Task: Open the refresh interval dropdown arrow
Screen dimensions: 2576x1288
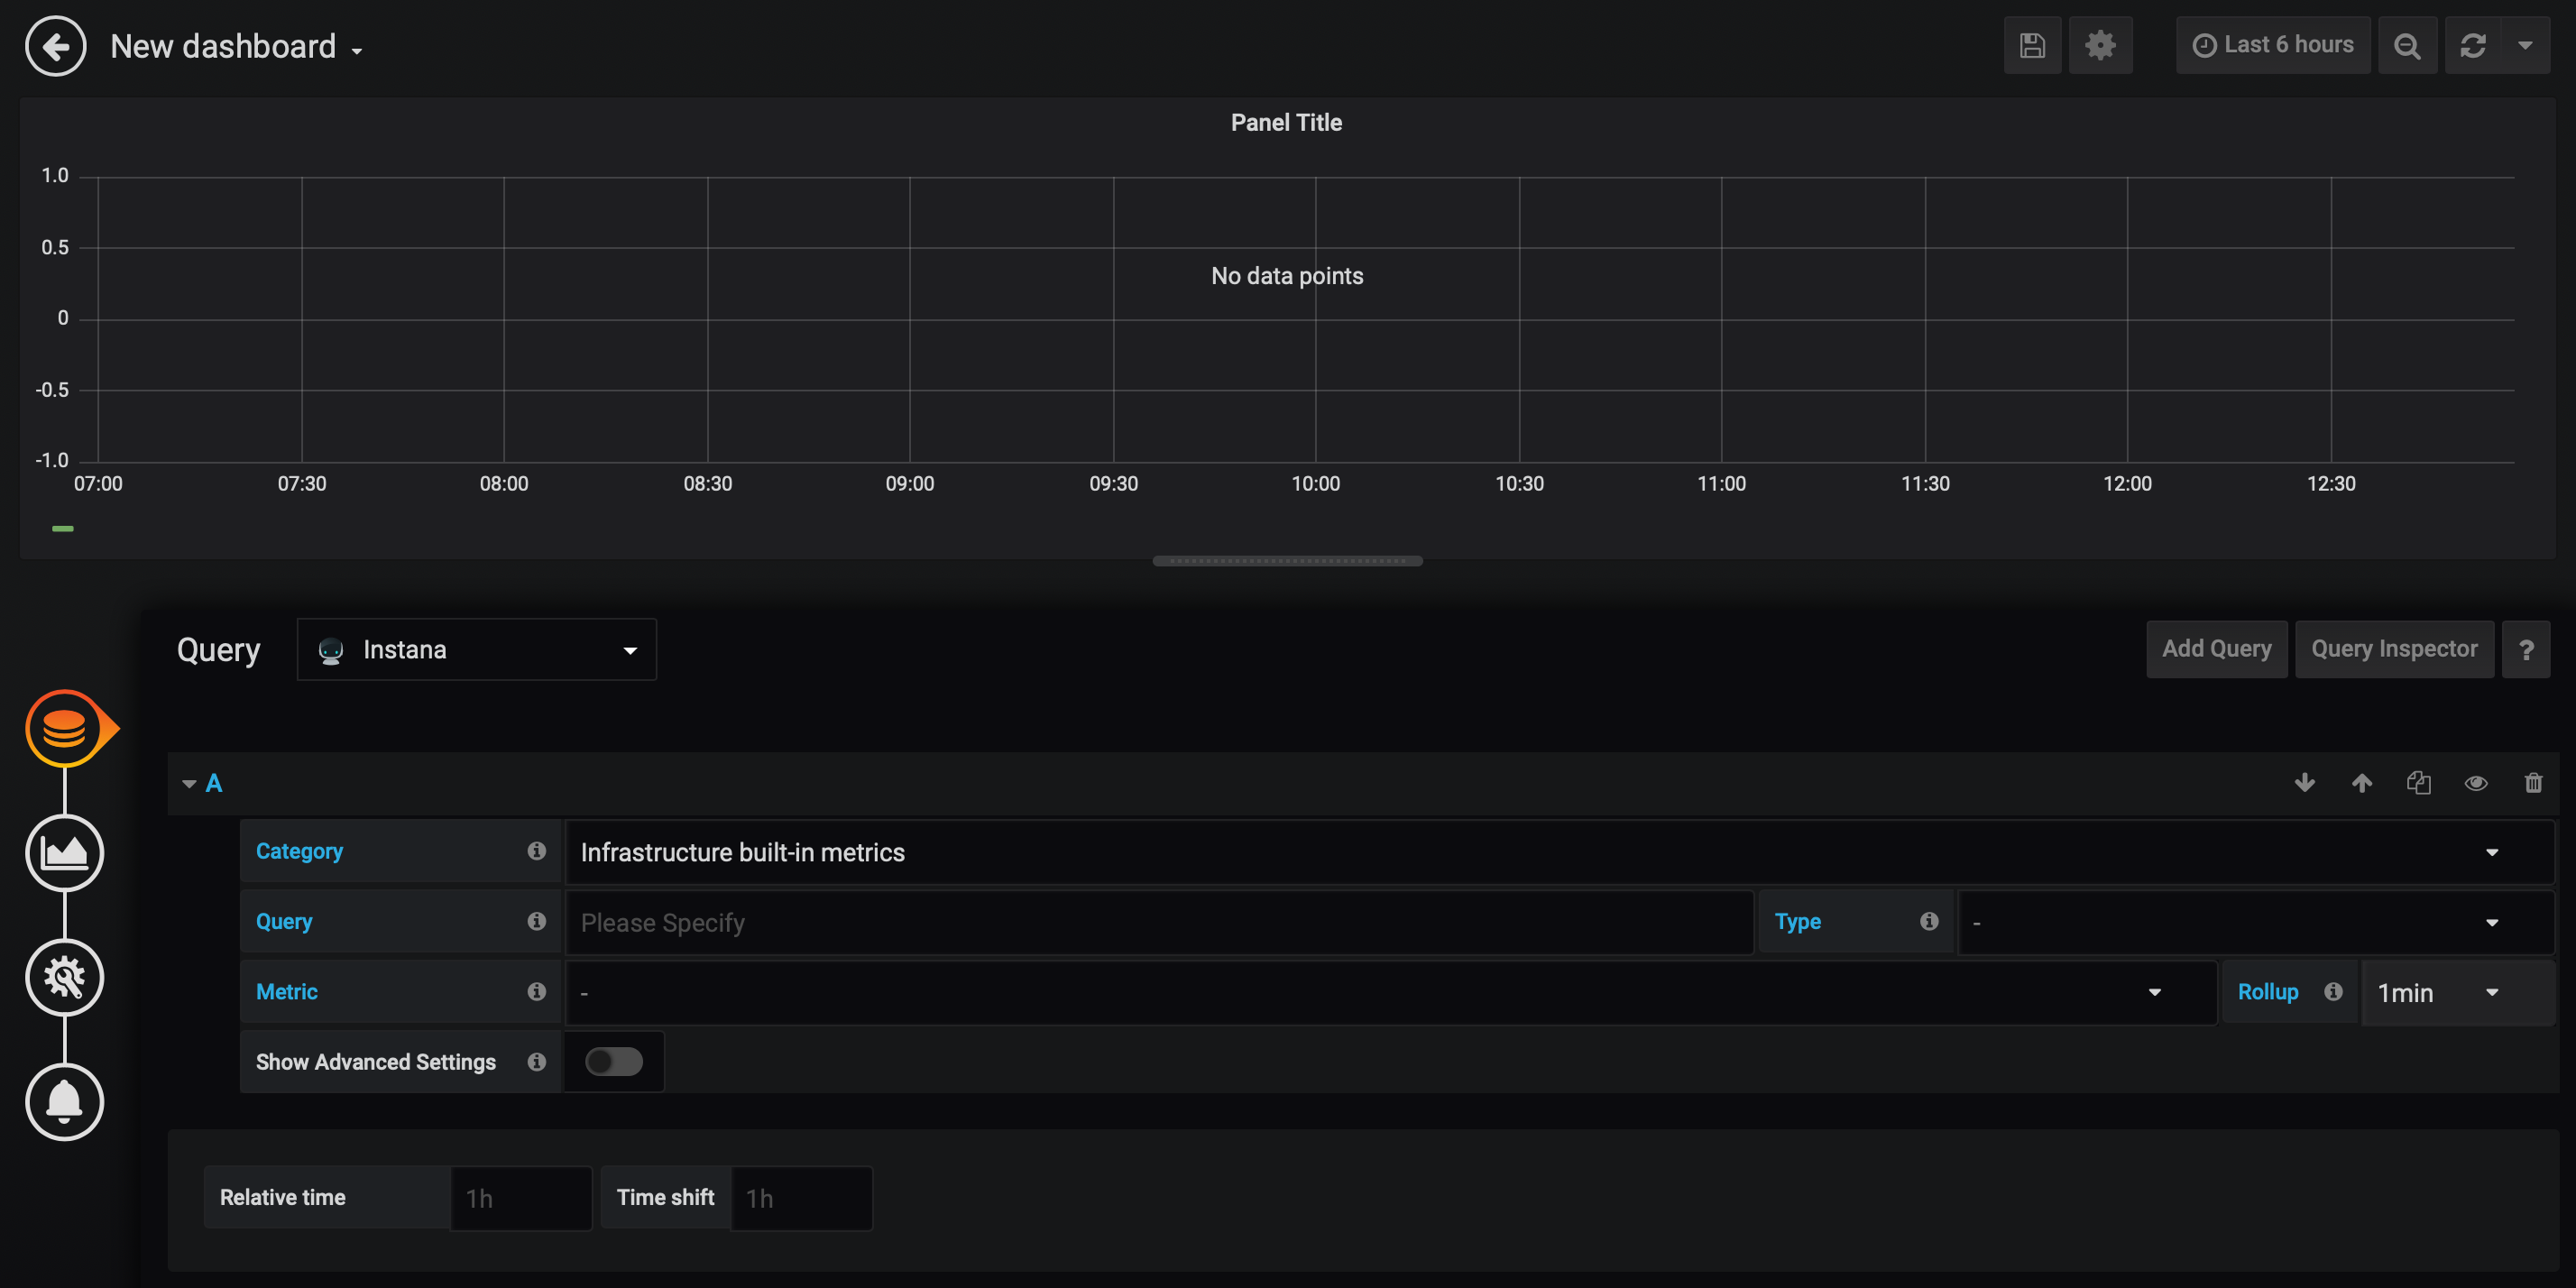Action: coord(2525,45)
